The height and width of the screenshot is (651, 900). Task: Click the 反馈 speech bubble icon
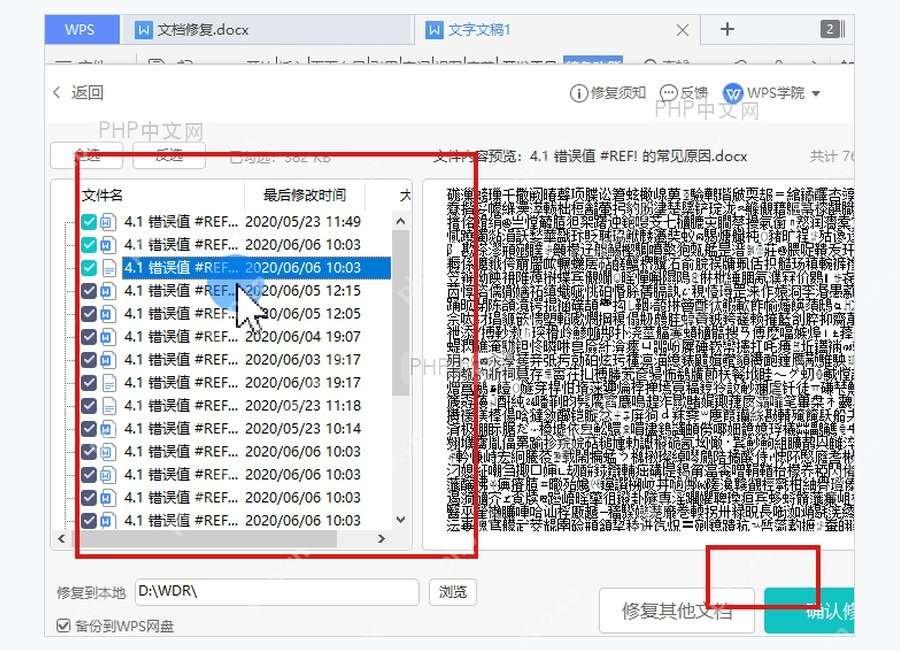(668, 93)
